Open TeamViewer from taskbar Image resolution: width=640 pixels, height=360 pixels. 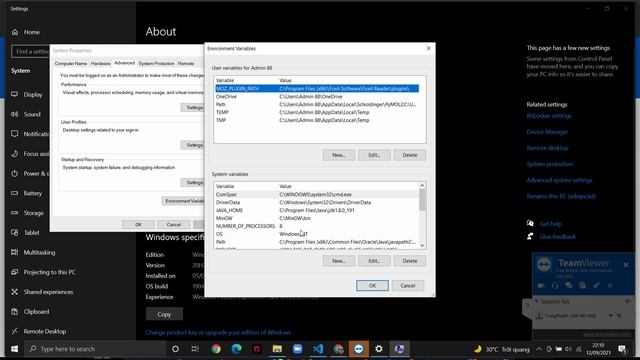359,349
